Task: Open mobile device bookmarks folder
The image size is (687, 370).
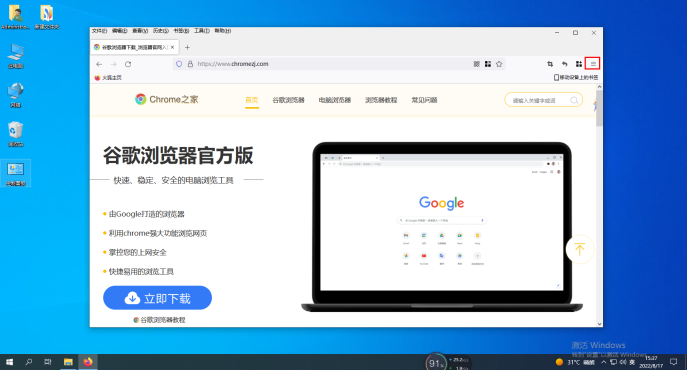Action: tap(576, 78)
